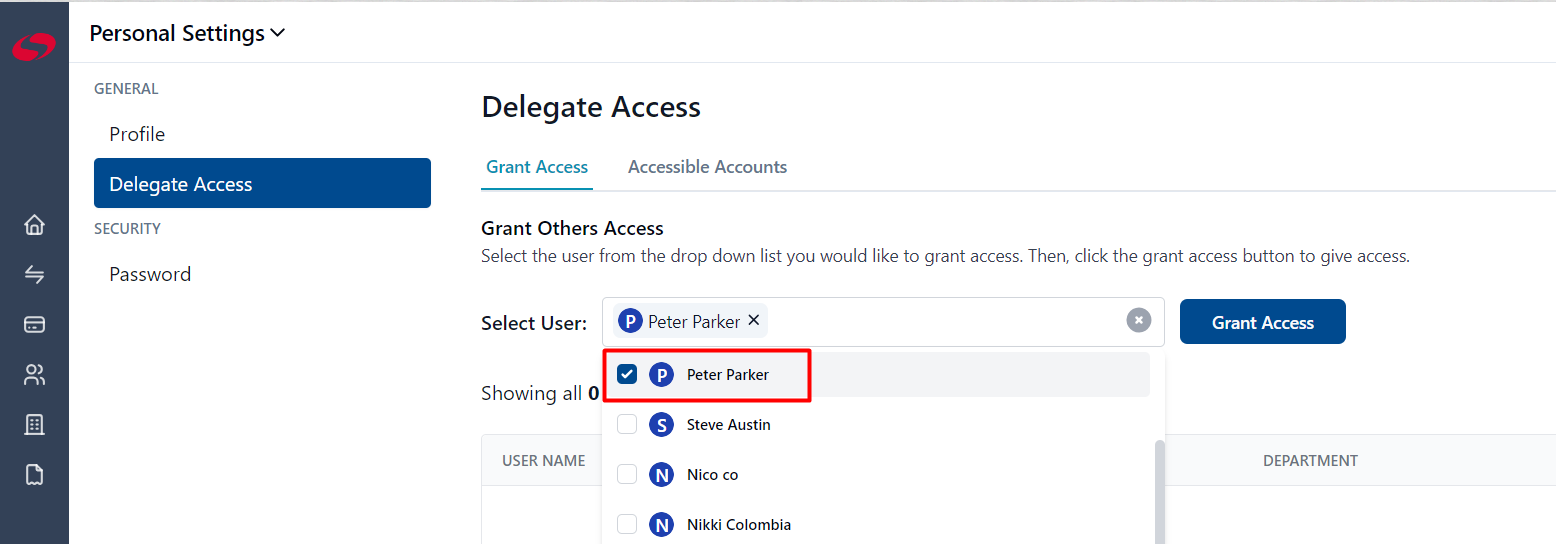The height and width of the screenshot is (544, 1556).
Task: Open Profile settings in left menu
Action: [137, 134]
